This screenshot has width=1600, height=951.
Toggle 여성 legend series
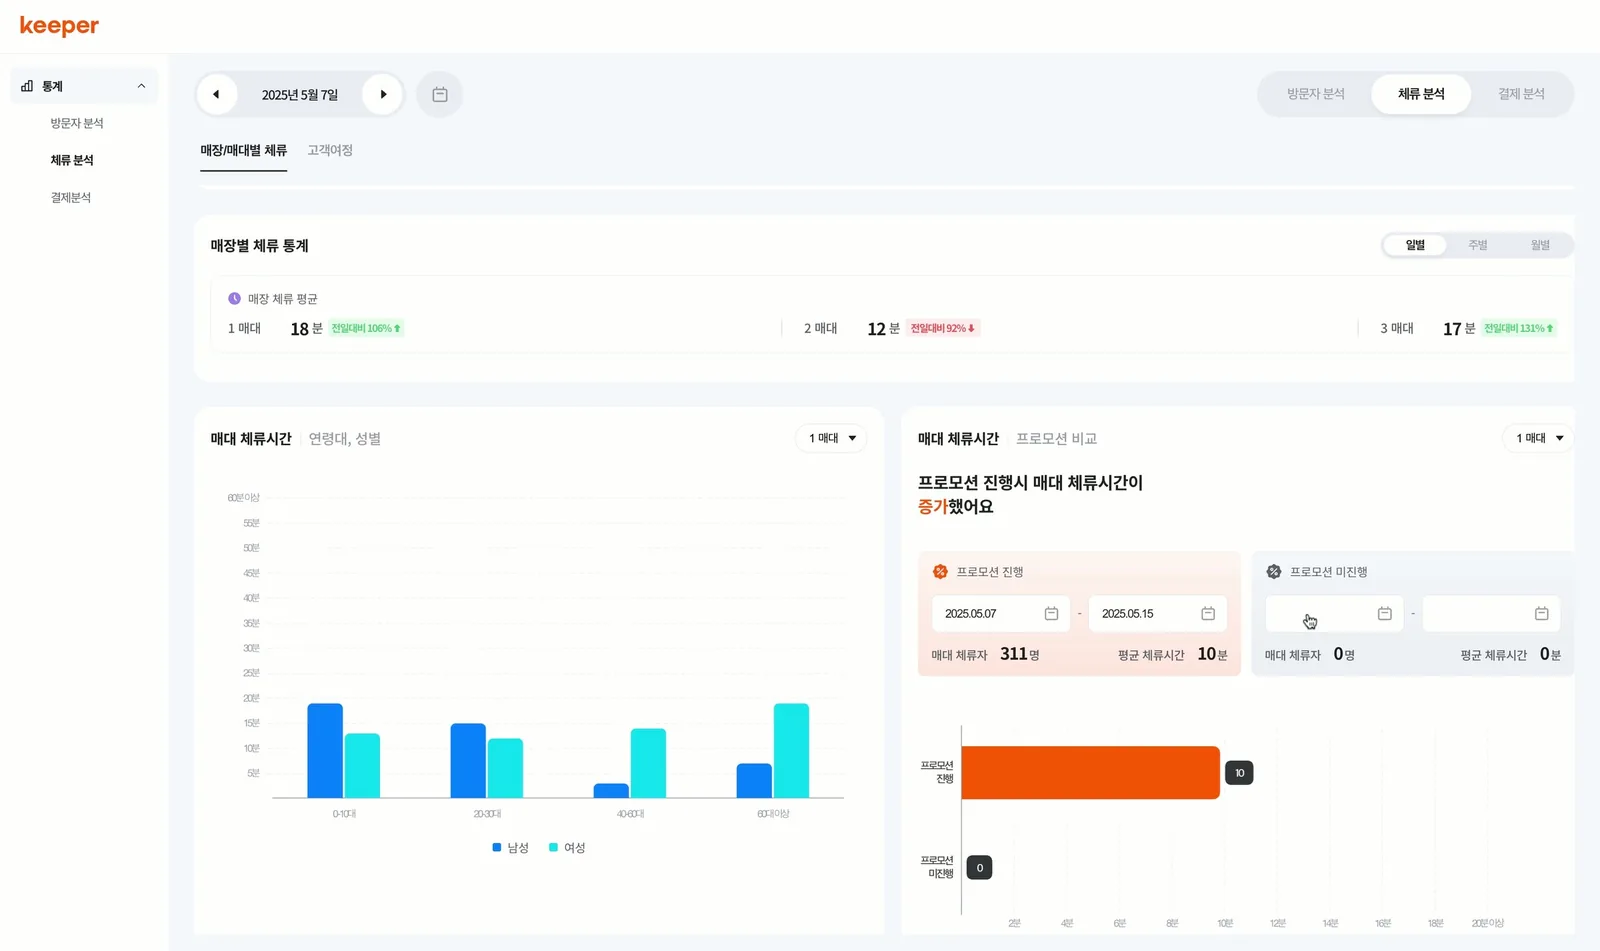(567, 848)
